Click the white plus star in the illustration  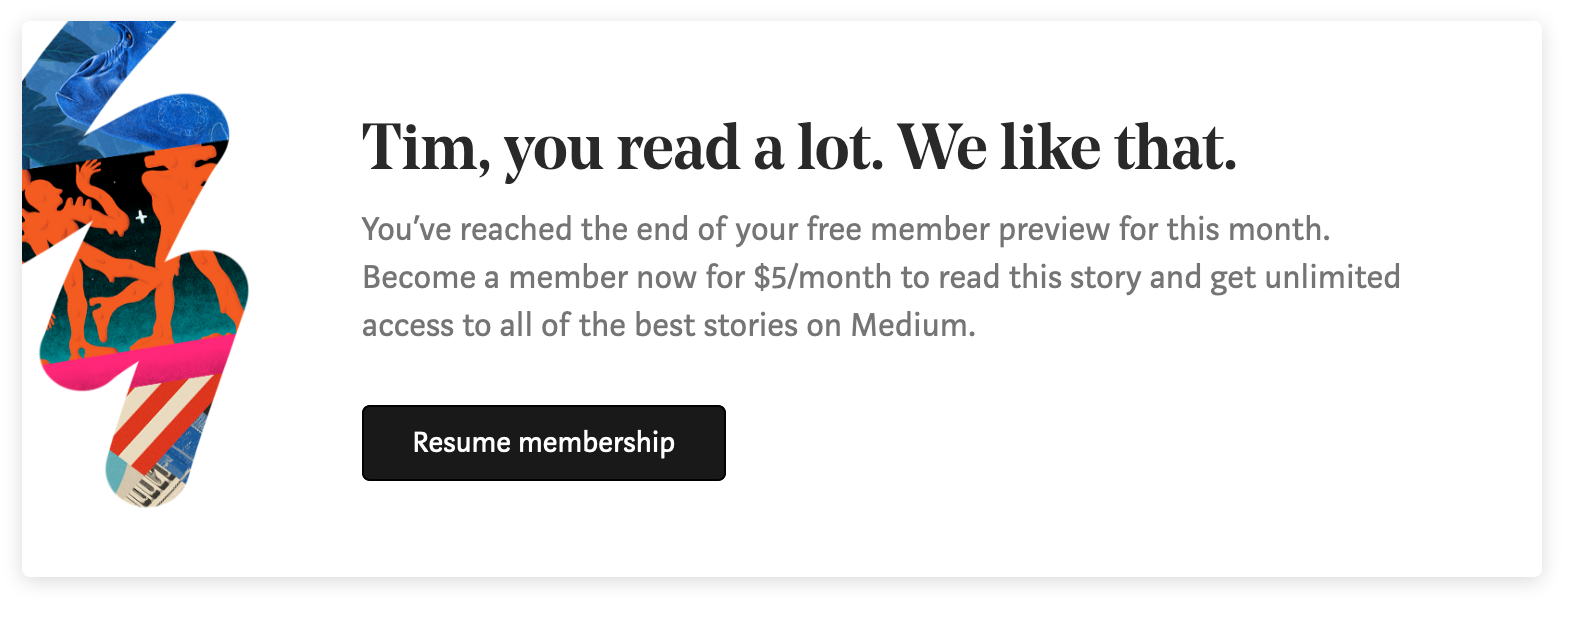coord(141,216)
